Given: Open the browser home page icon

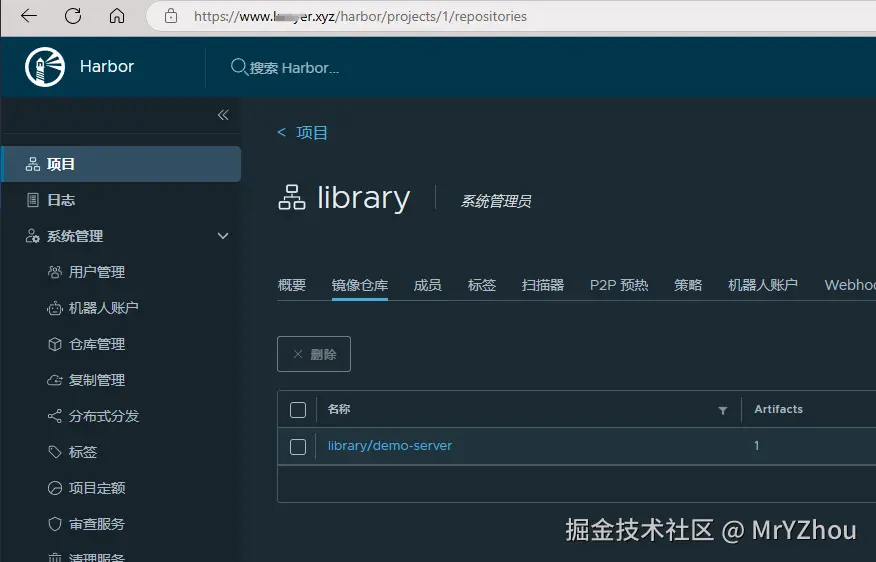Looking at the screenshot, I should pos(117,16).
